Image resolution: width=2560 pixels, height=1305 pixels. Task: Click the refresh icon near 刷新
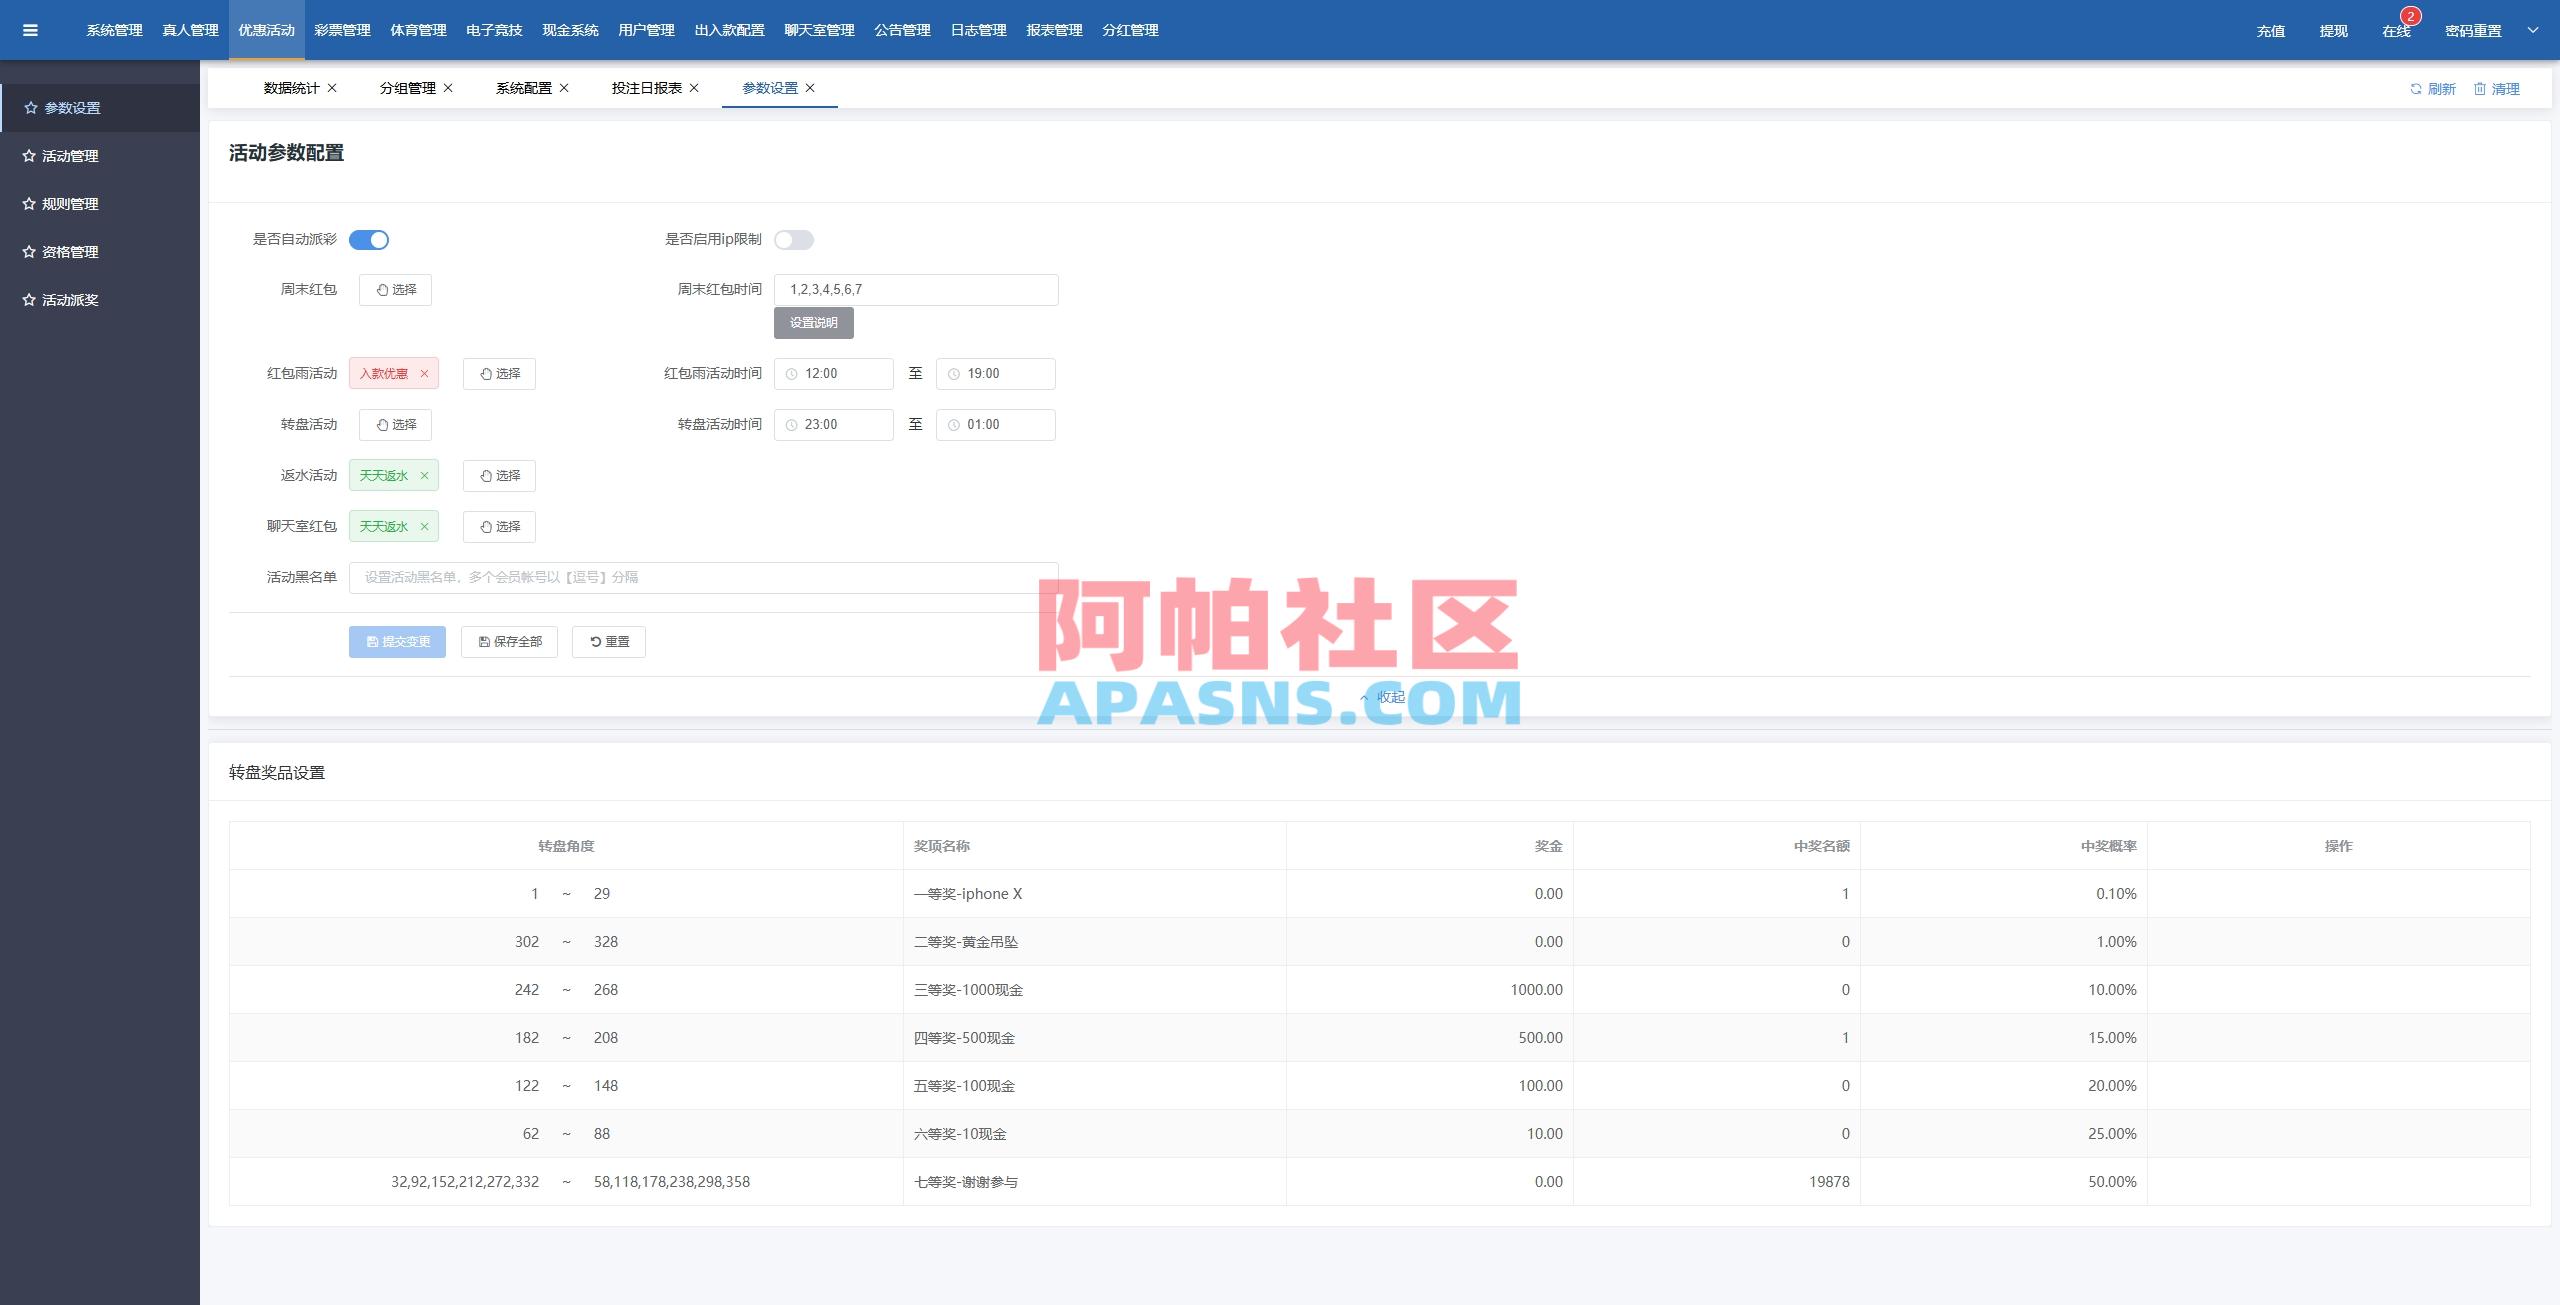coord(2414,89)
